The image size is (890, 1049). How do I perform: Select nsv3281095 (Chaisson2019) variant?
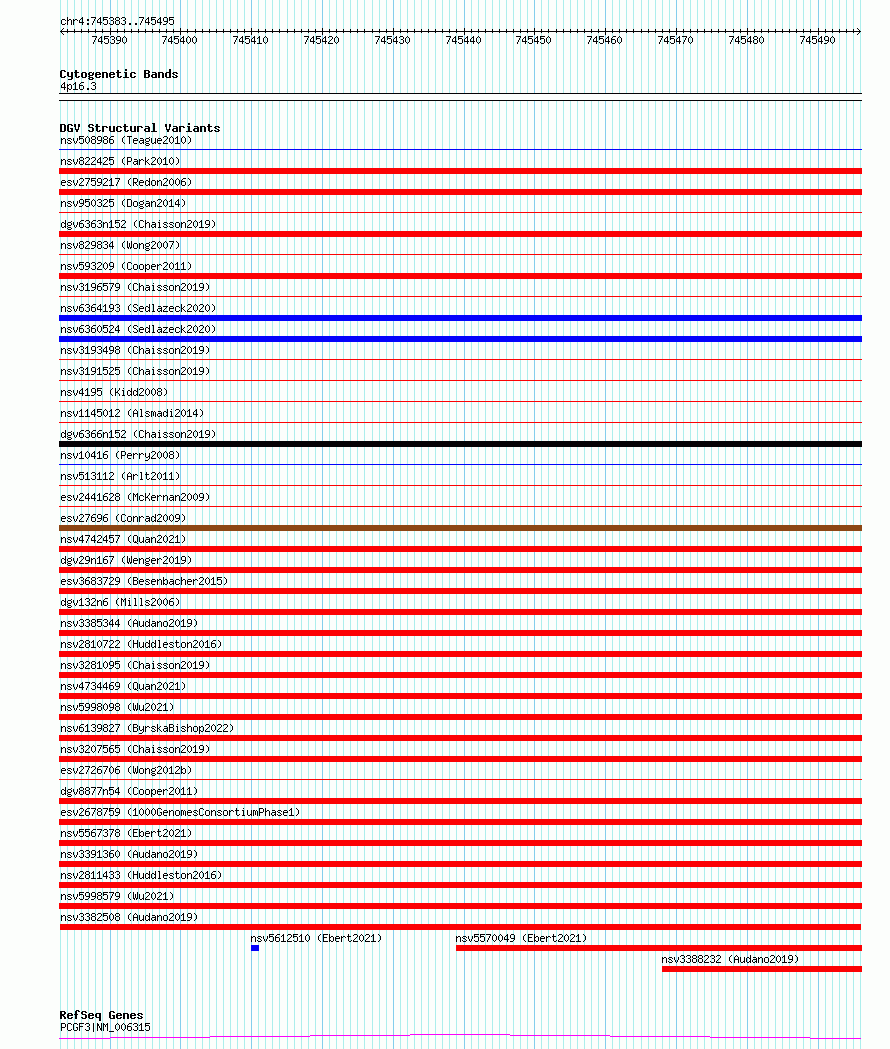click(135, 665)
